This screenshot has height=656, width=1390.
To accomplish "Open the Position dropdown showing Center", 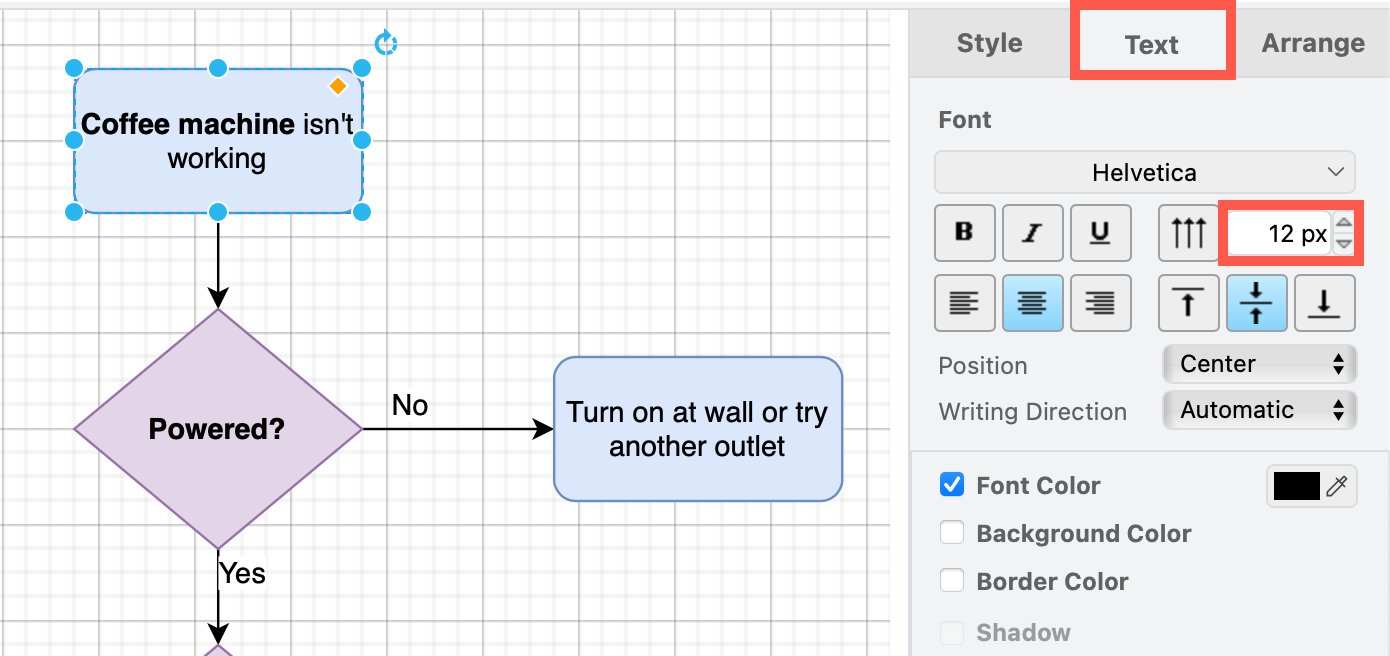I will pyautogui.click(x=1259, y=364).
